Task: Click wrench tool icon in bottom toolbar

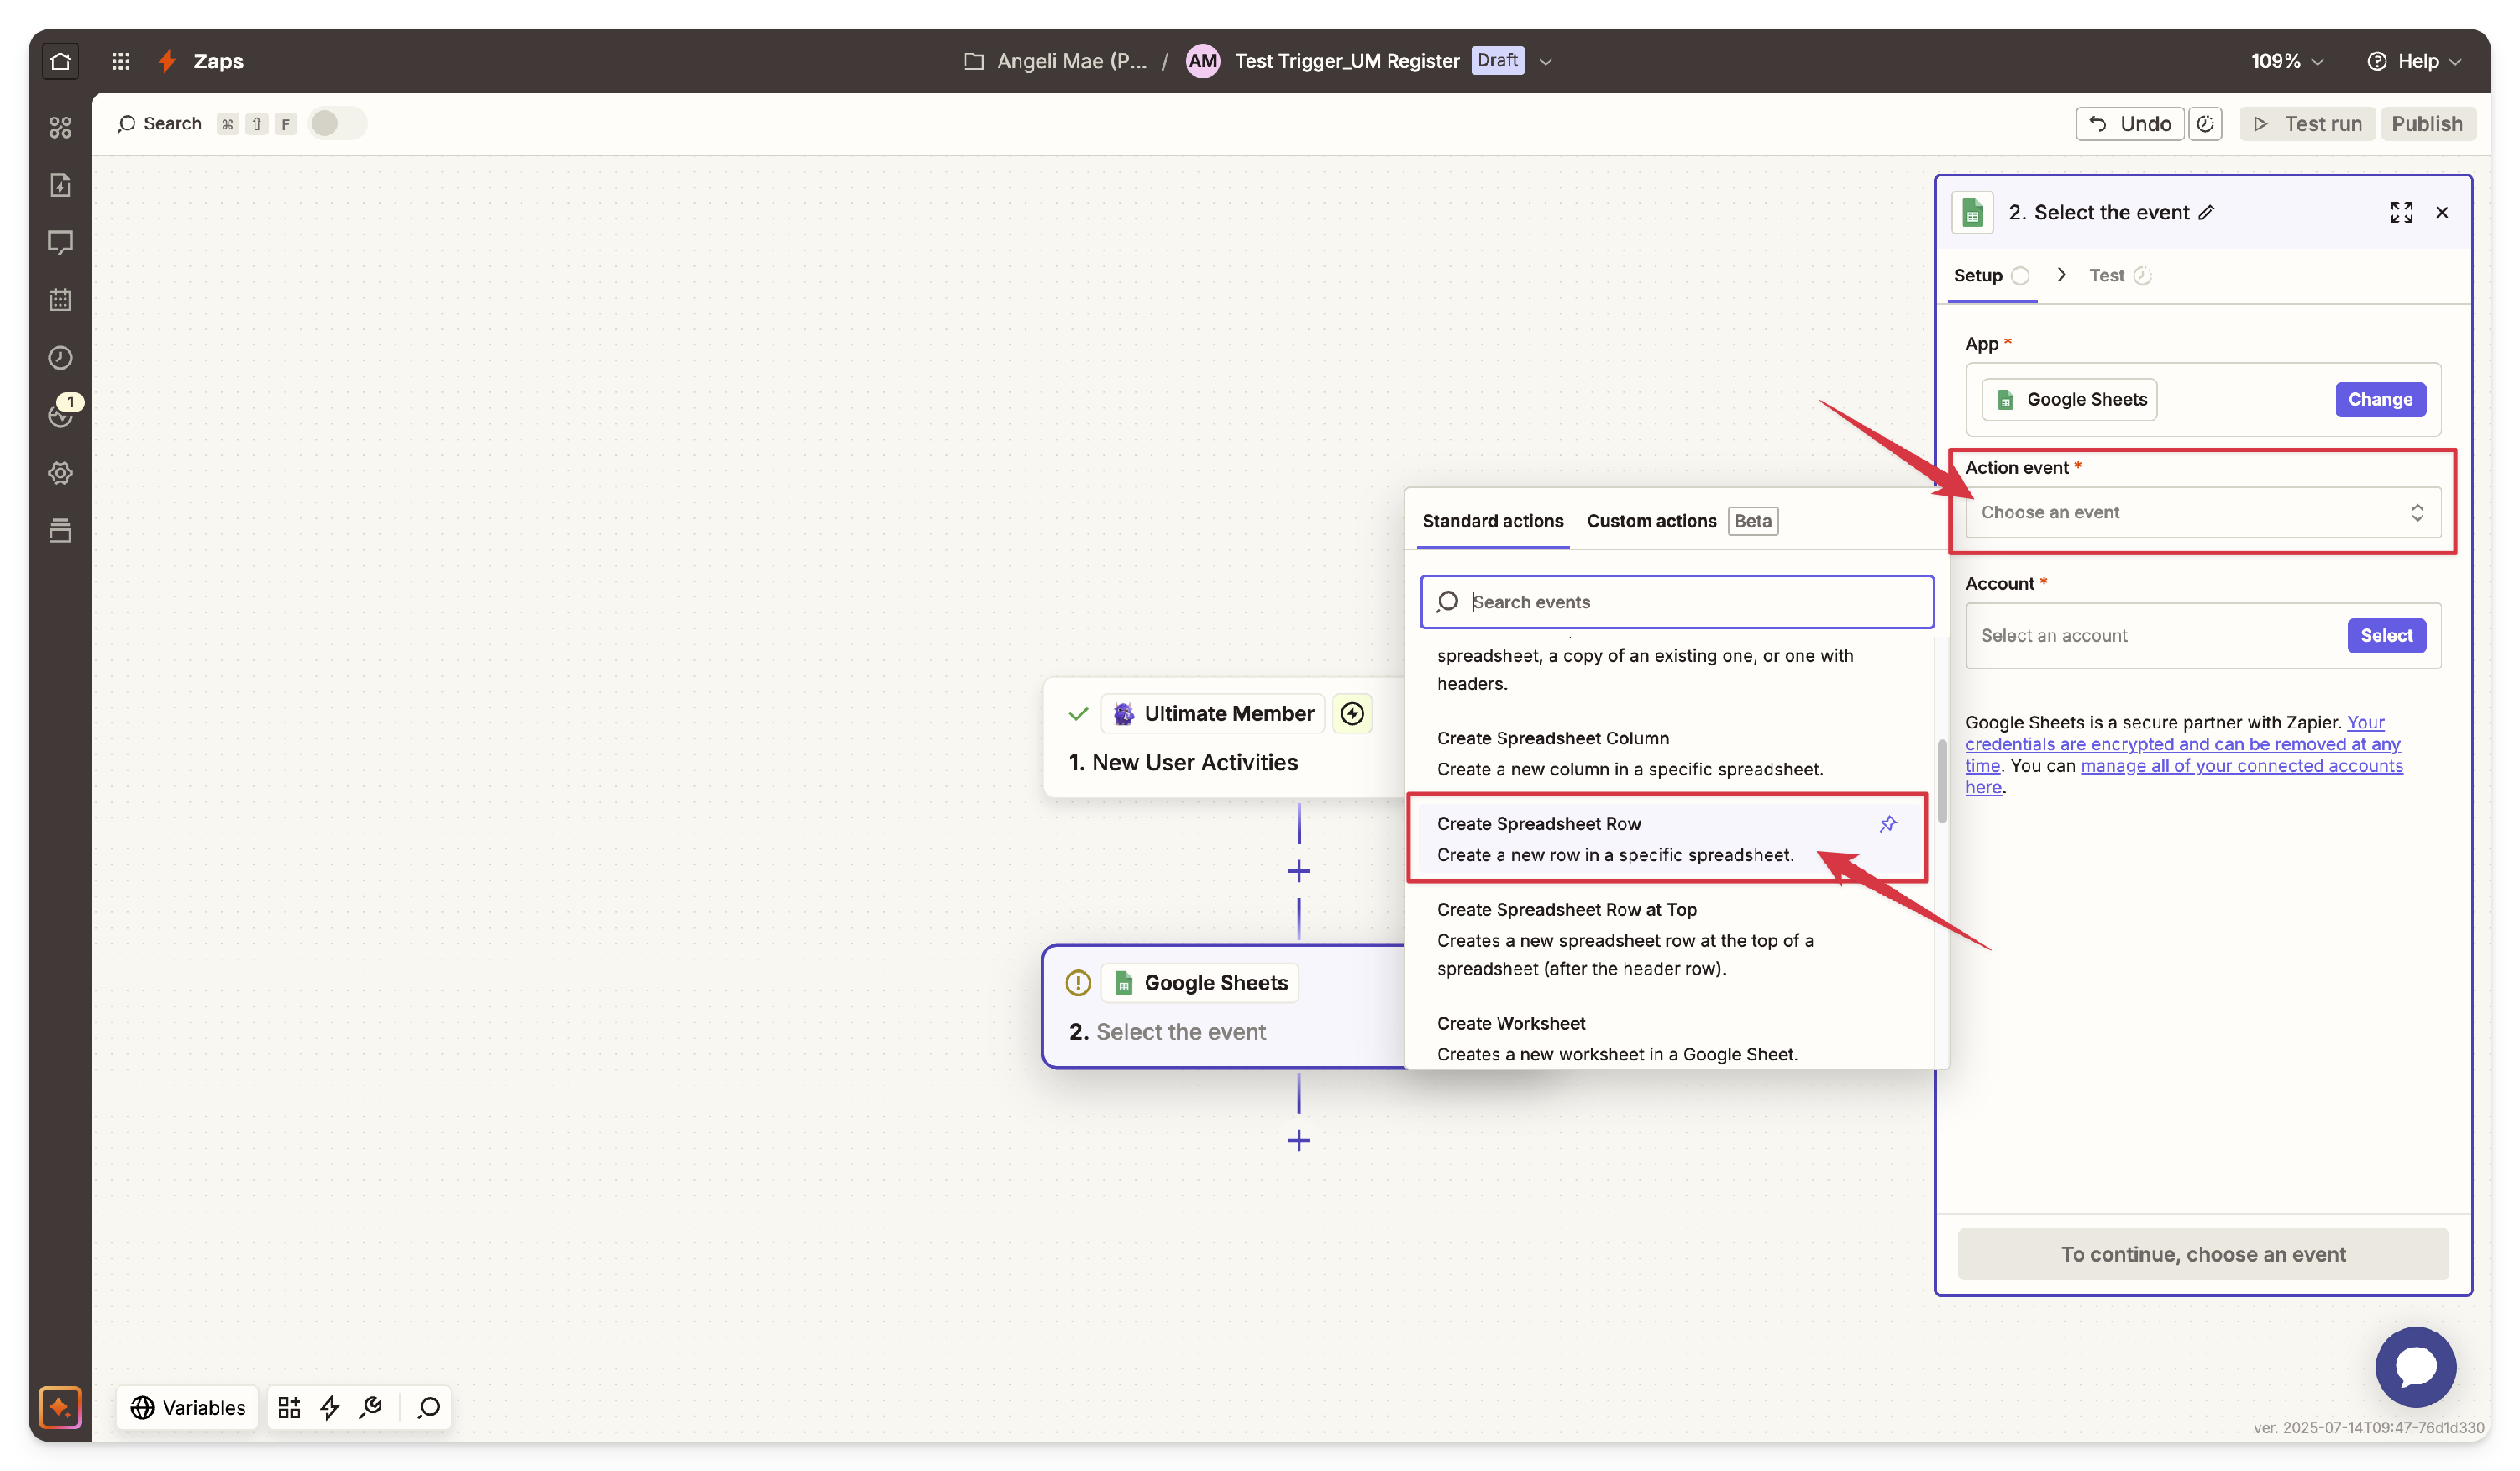Action: [x=371, y=1408]
